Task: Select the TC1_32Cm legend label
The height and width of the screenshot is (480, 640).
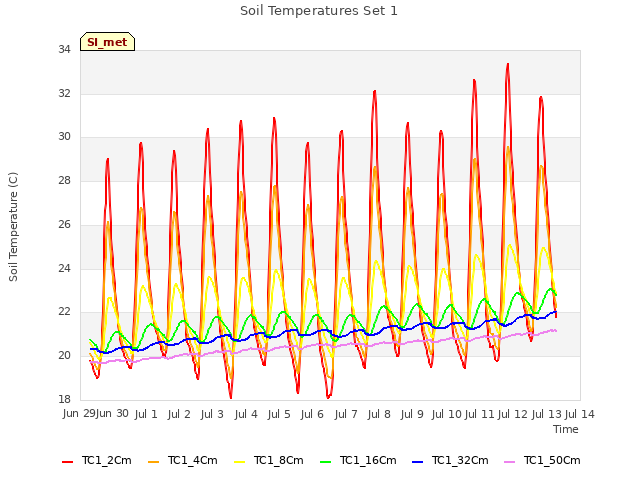Action: coord(460,460)
